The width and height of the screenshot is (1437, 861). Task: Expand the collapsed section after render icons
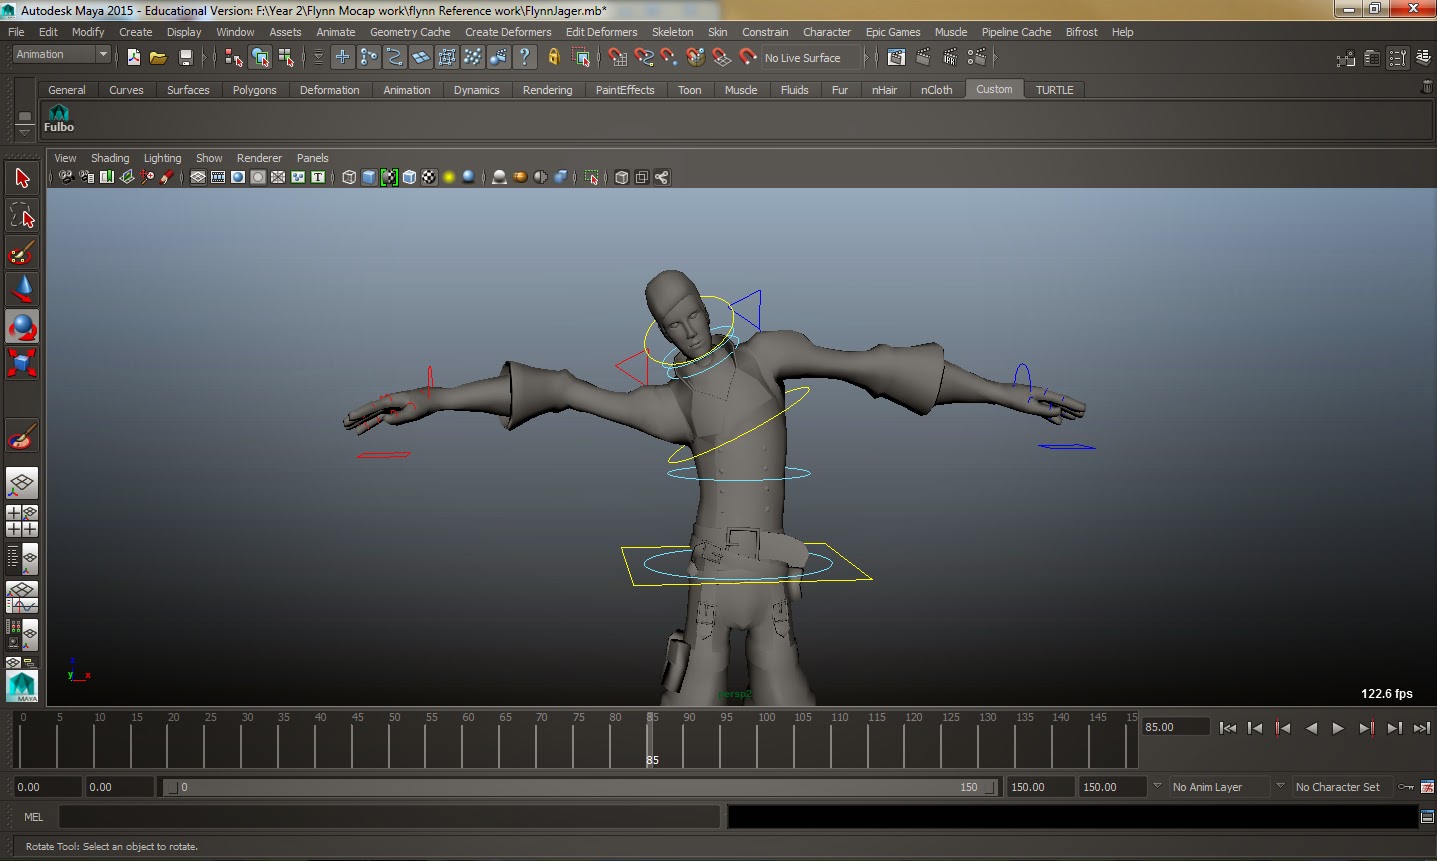(995, 58)
